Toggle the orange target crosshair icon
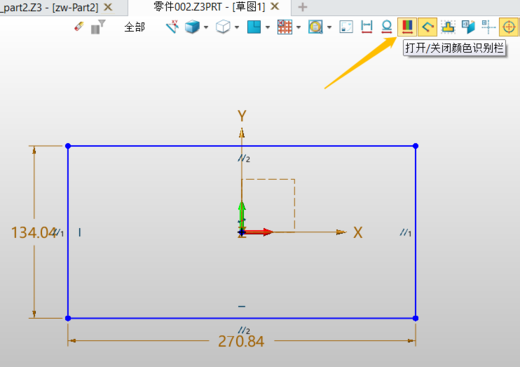 [x=509, y=27]
